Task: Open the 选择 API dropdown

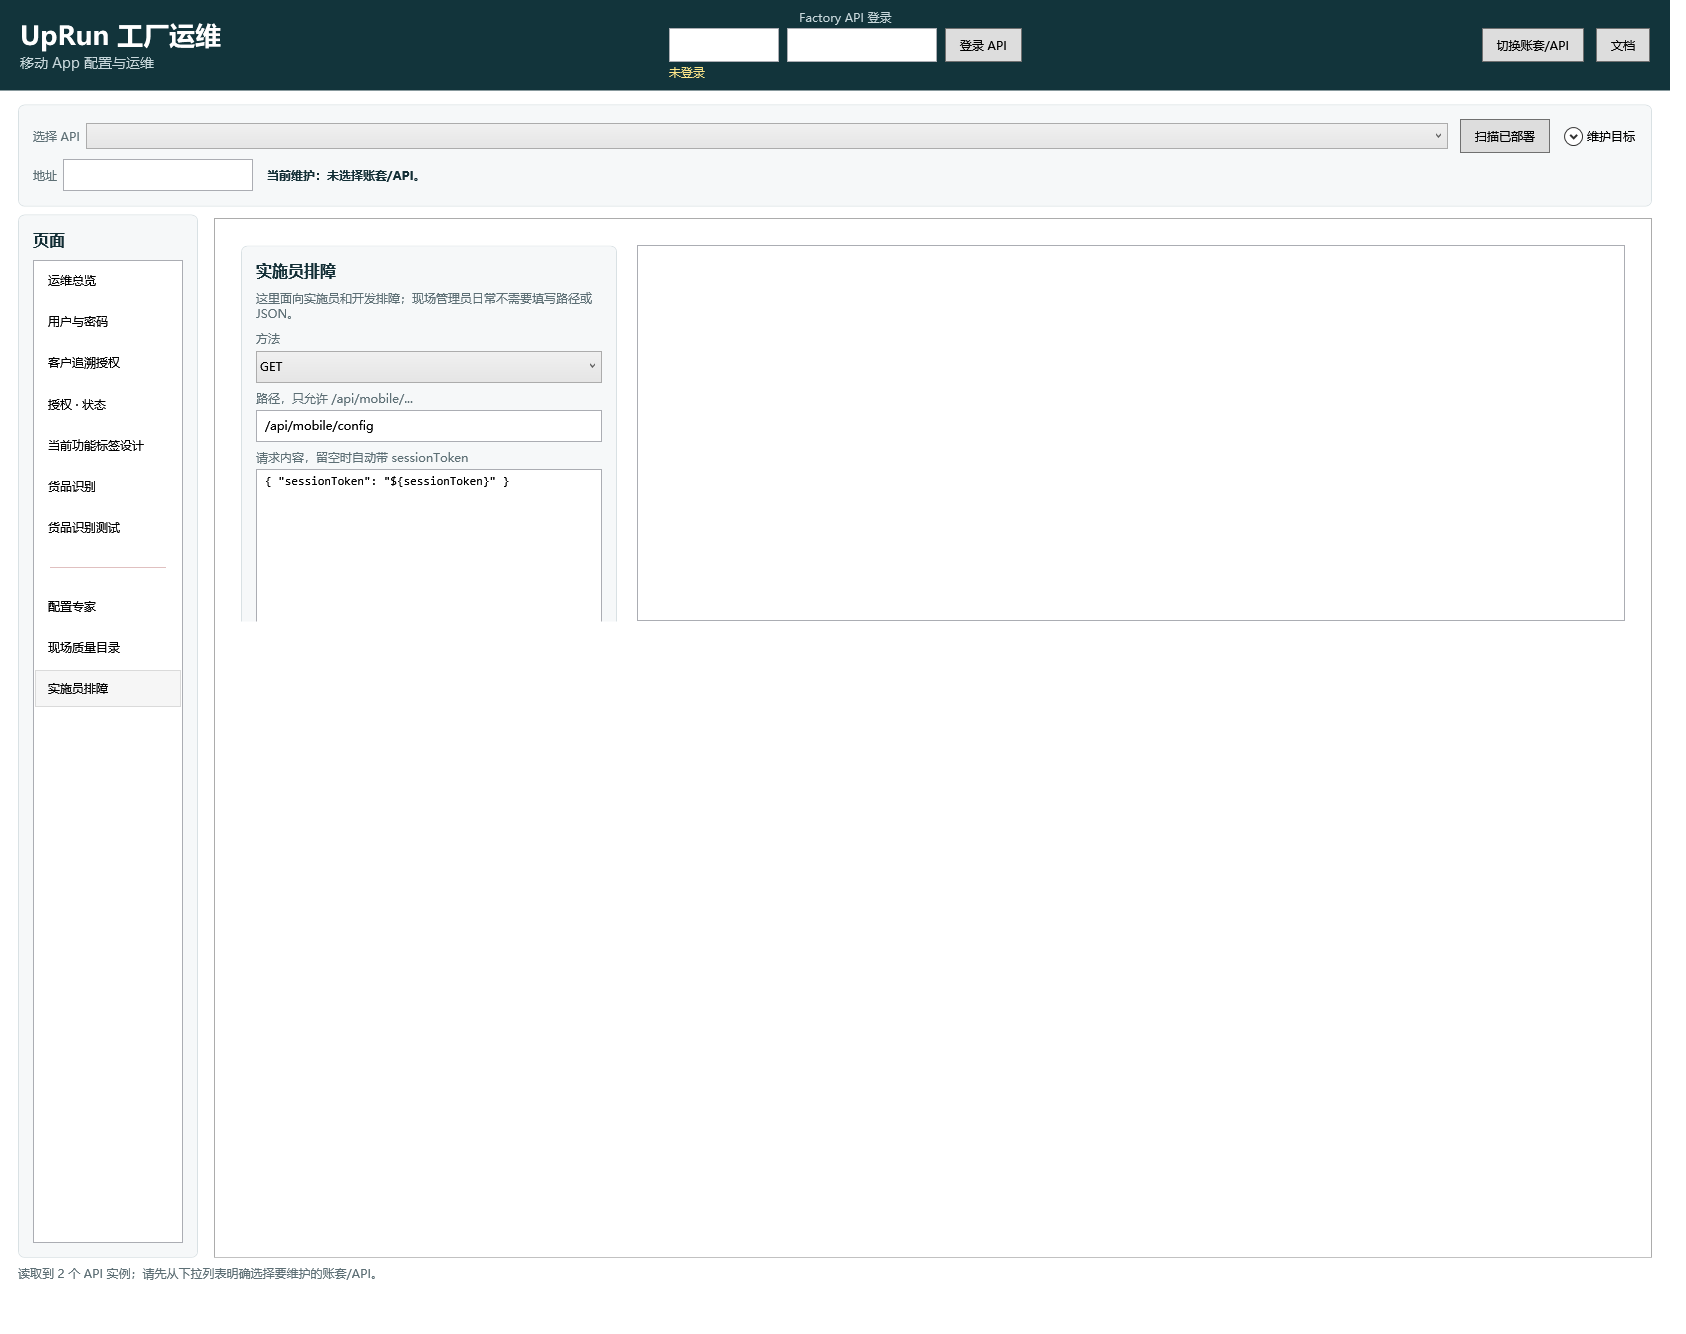Action: [766, 136]
